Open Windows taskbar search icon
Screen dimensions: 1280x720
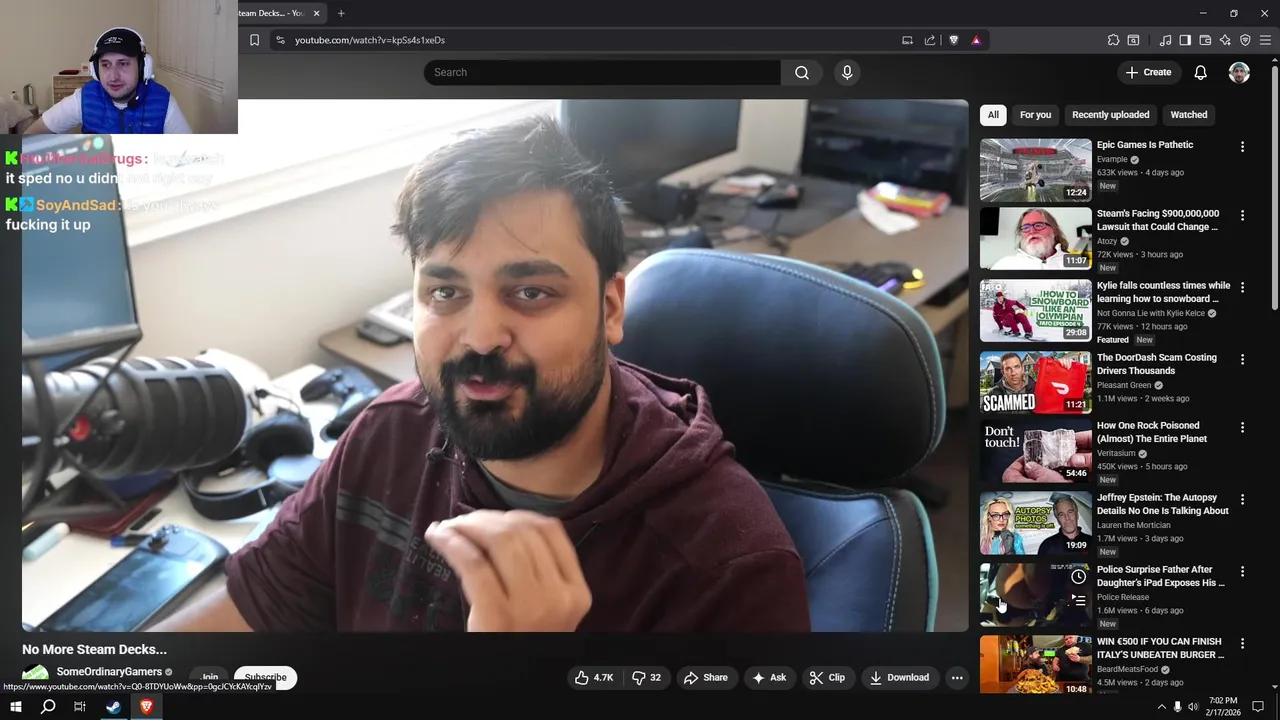pos(48,707)
